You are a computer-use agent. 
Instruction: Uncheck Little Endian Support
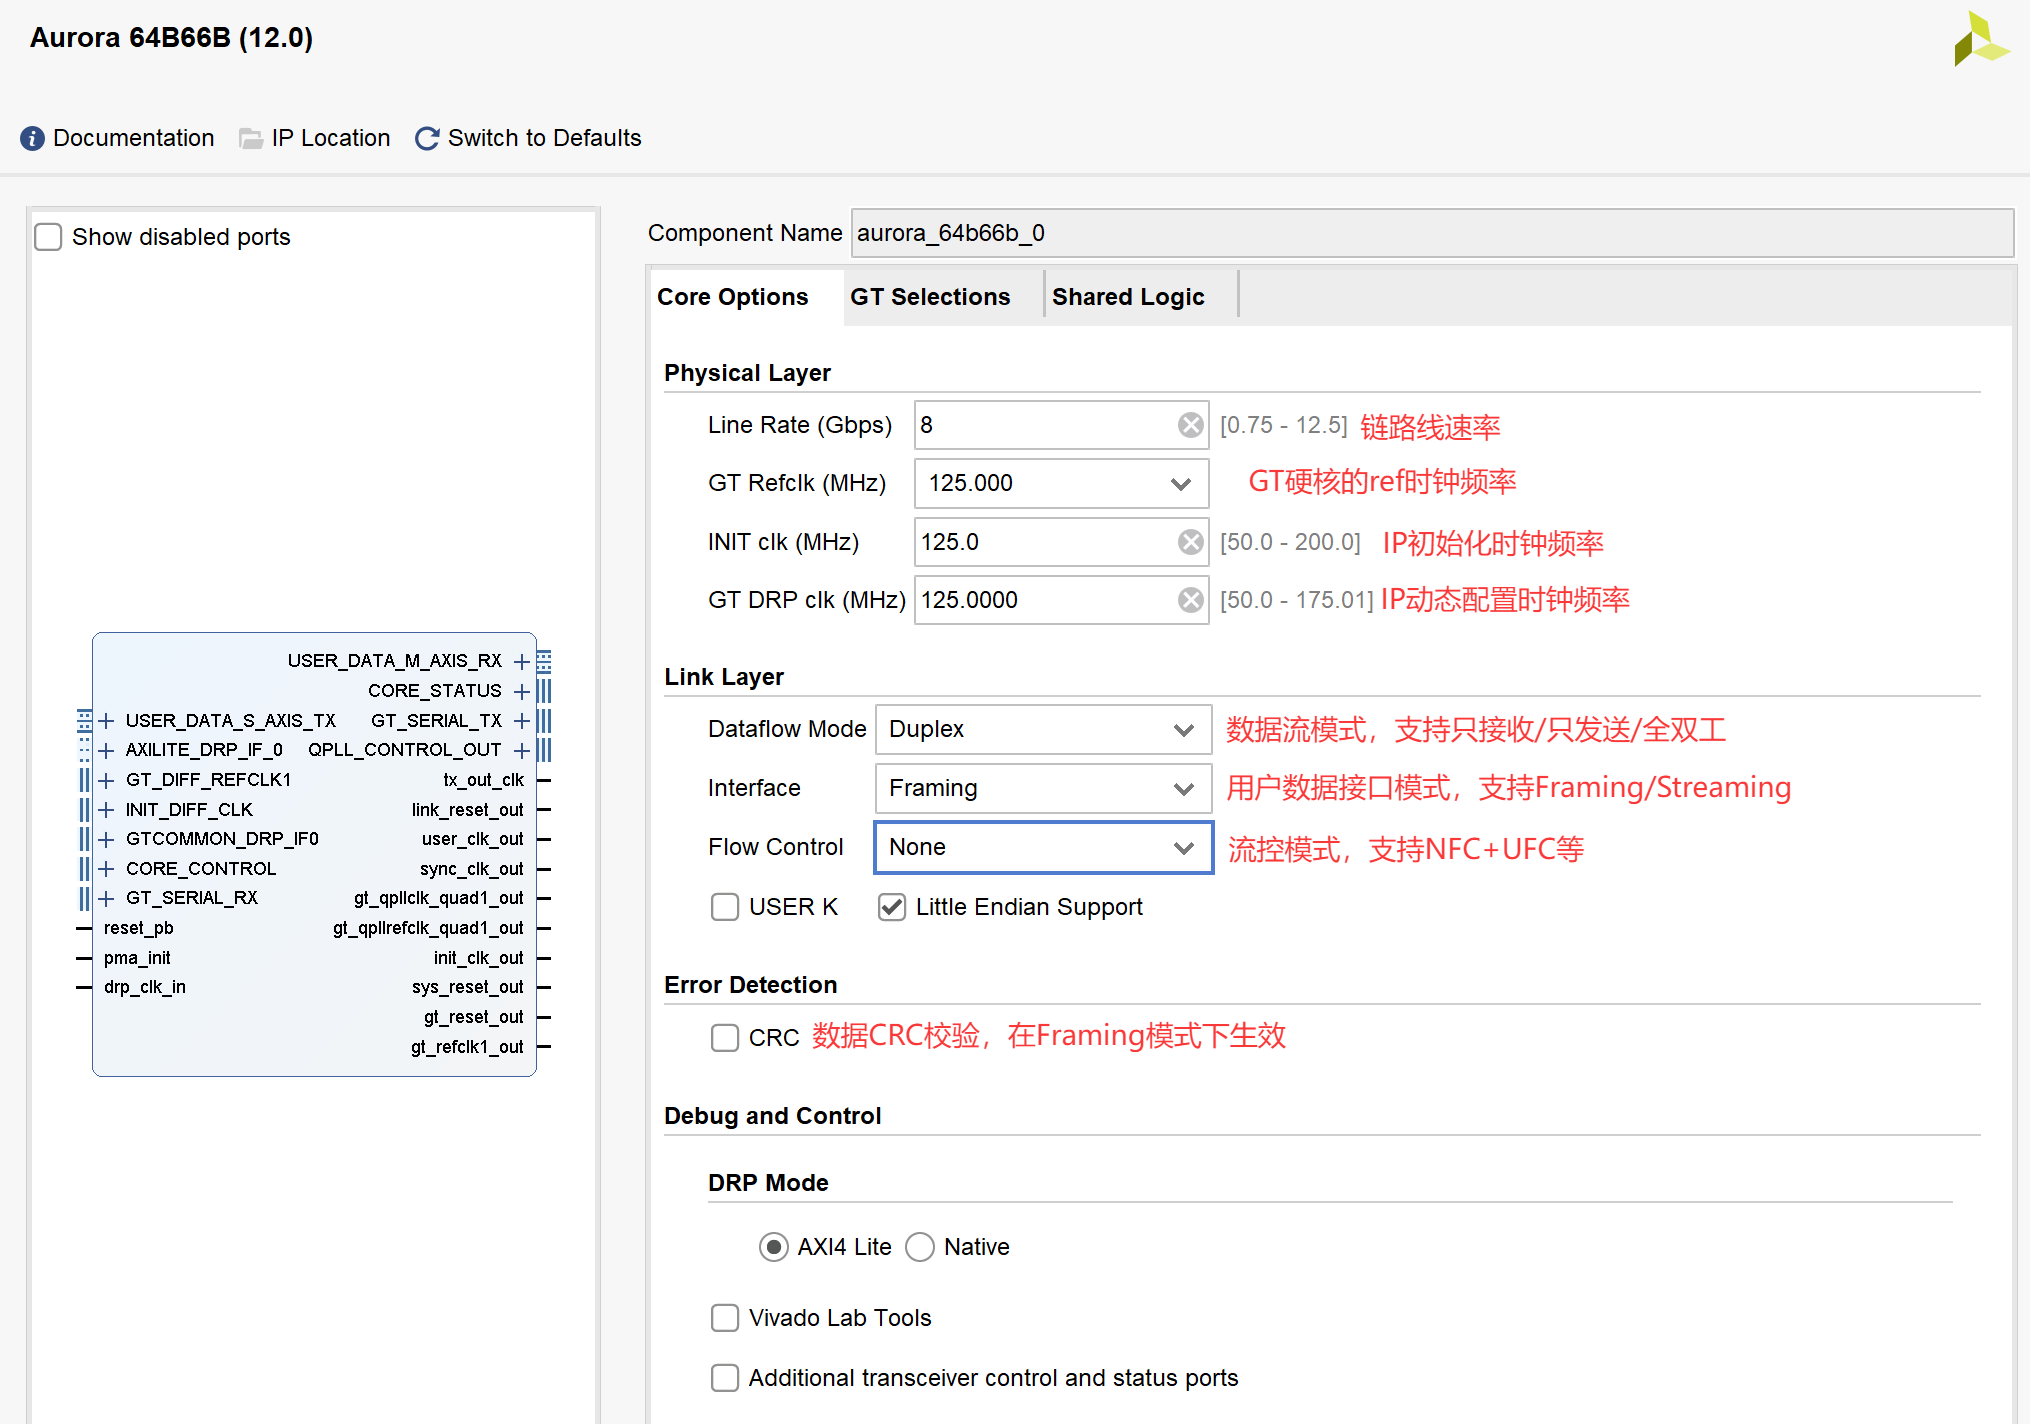pos(892,907)
